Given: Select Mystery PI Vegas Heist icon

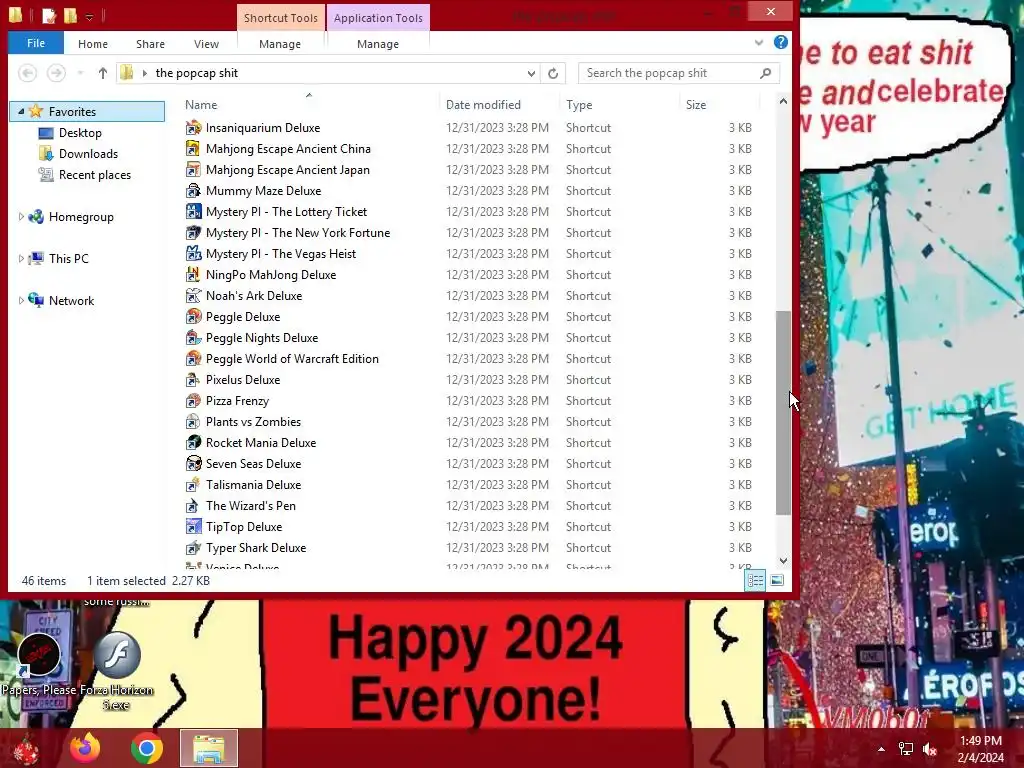Looking at the screenshot, I should point(193,253).
